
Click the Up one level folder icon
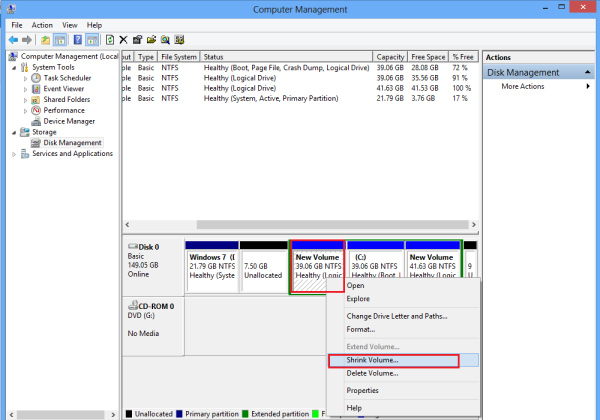click(x=46, y=40)
